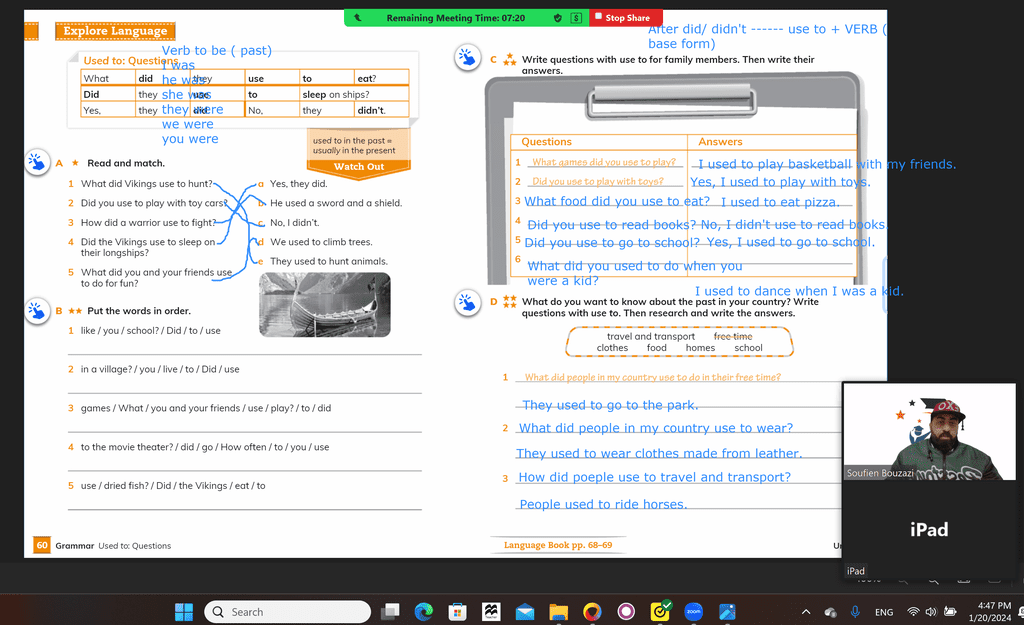
Task: Click the Viking ship photo
Action: 325,305
